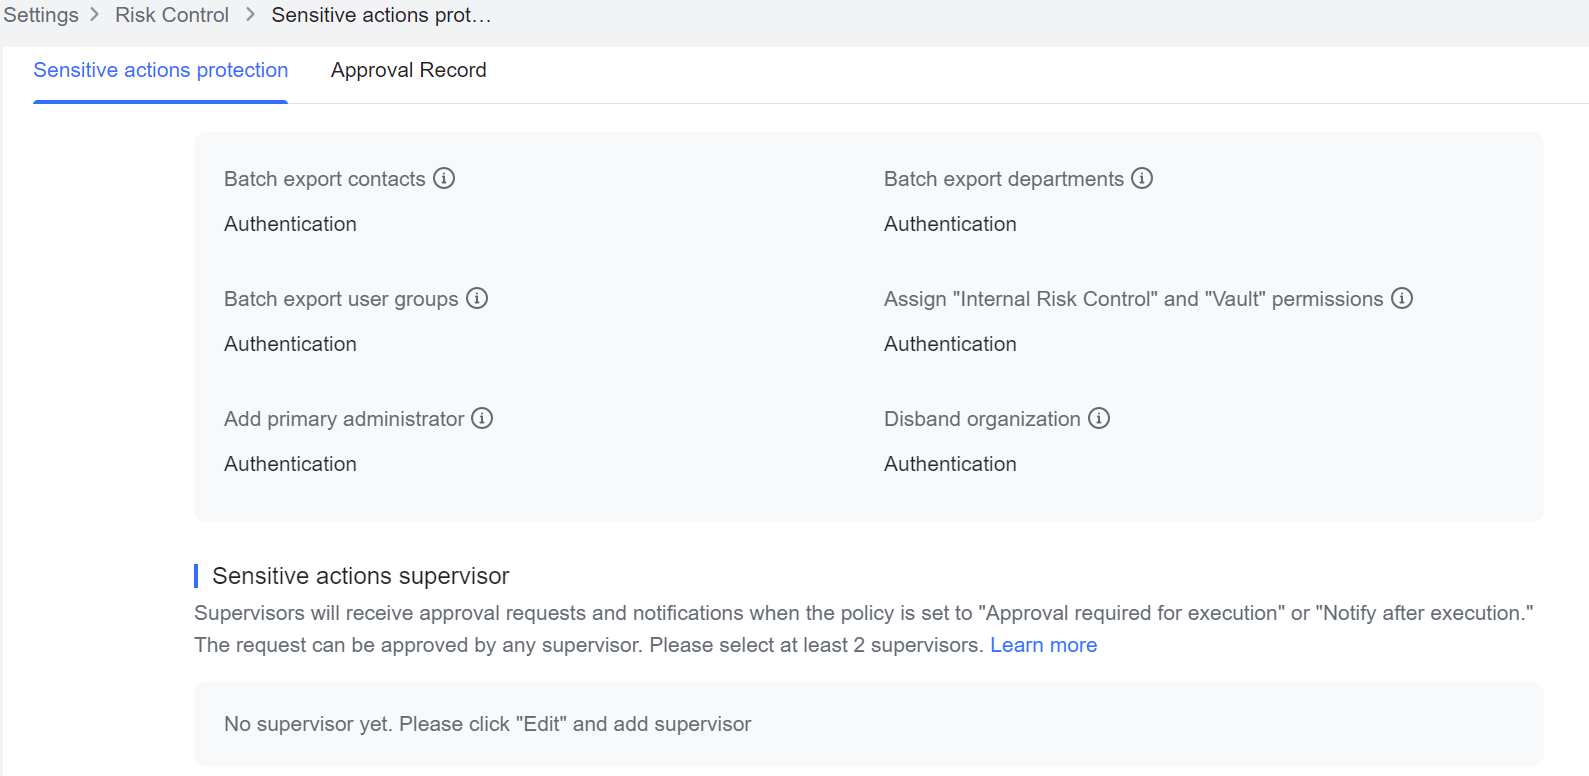The width and height of the screenshot is (1589, 776).
Task: Click the No supervisor yet panel
Action: click(x=487, y=724)
